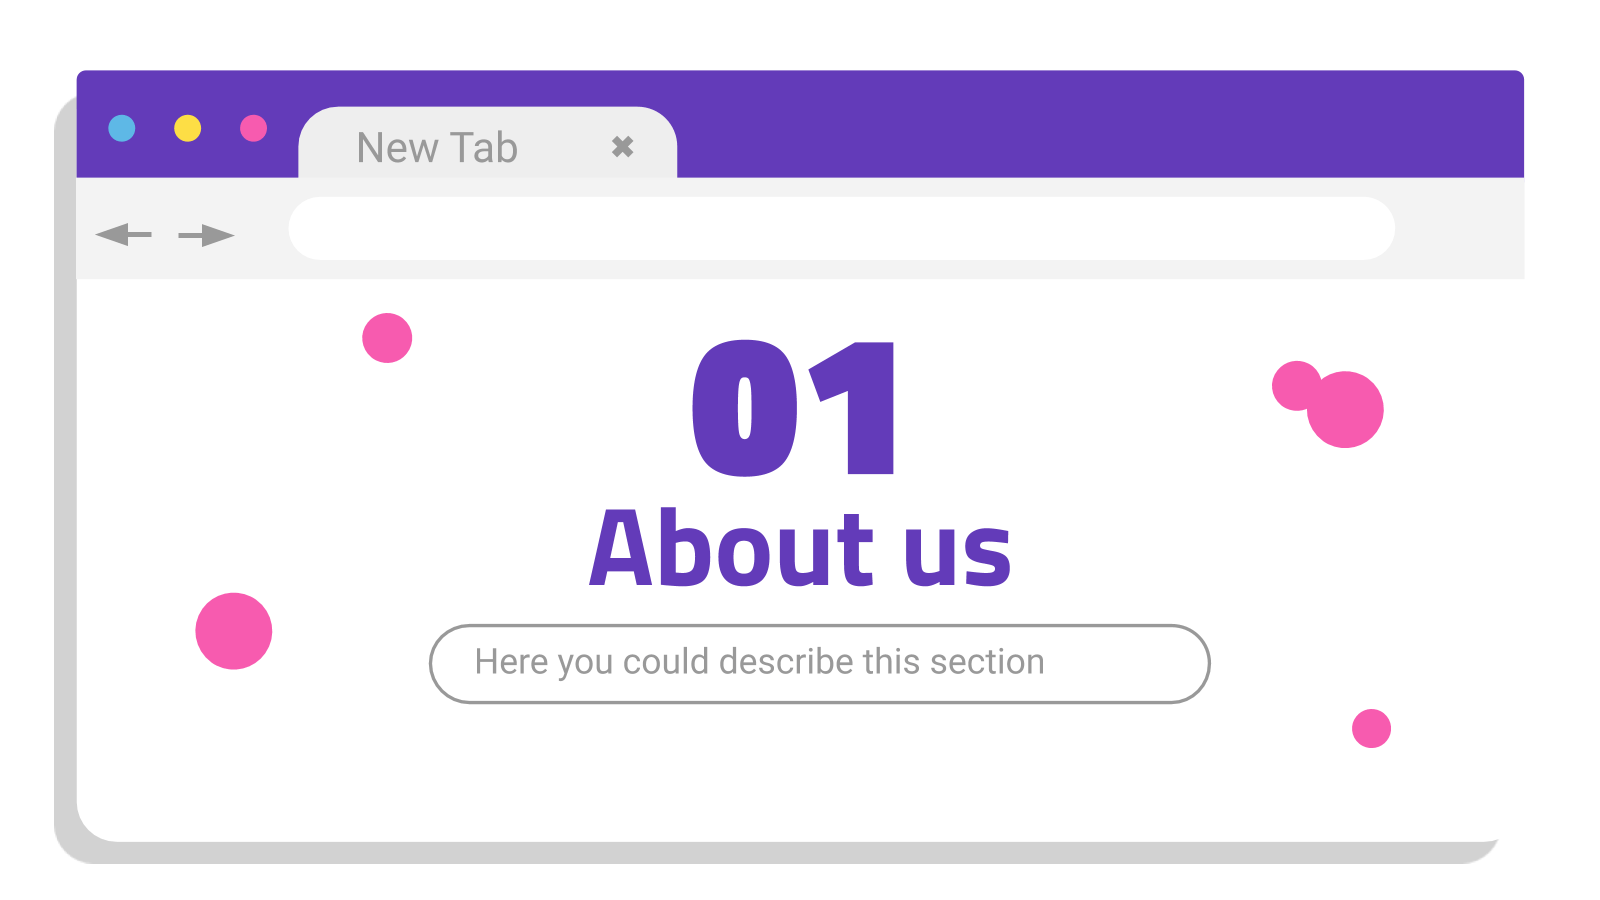The width and height of the screenshot is (1600, 900).
Task: Select the About us heading
Action: click(800, 548)
